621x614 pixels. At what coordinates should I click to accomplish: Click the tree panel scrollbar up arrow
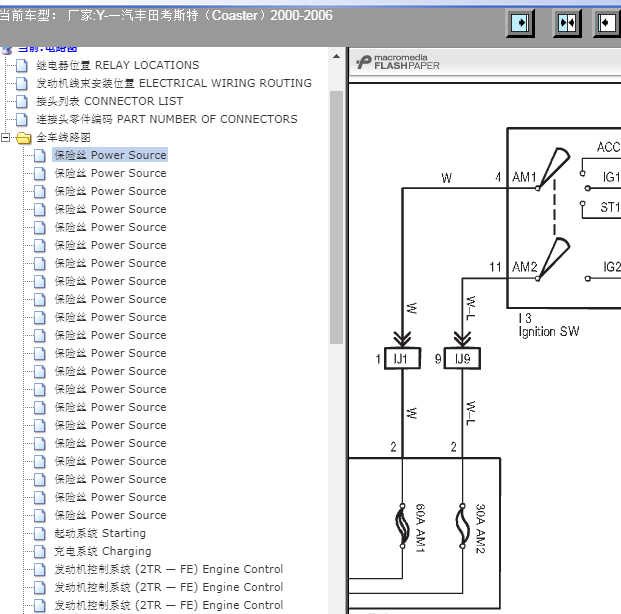[336, 55]
